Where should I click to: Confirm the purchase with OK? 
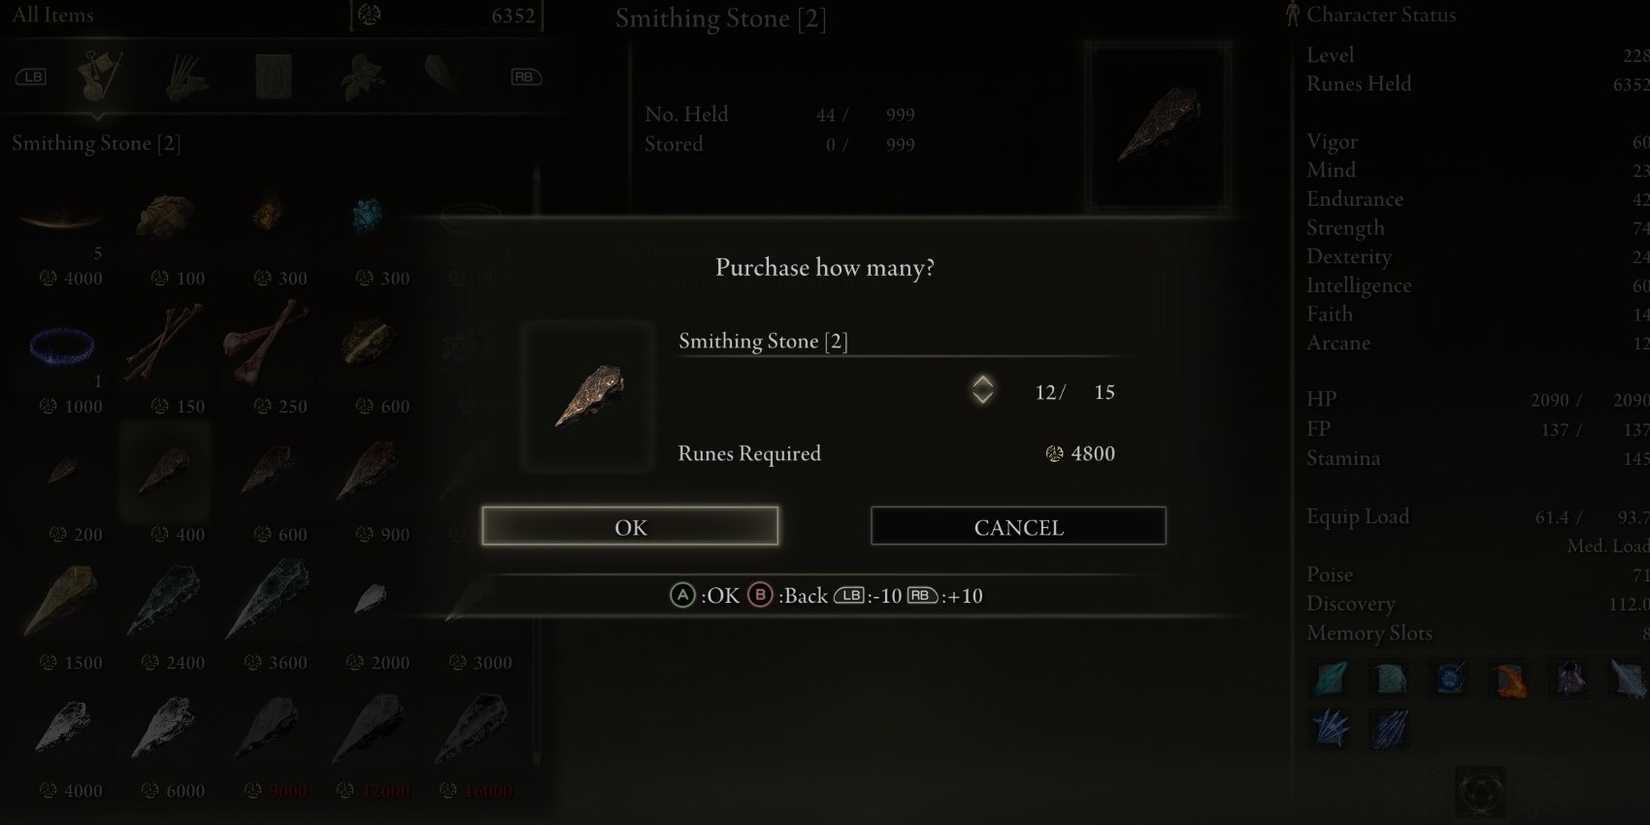click(x=630, y=526)
